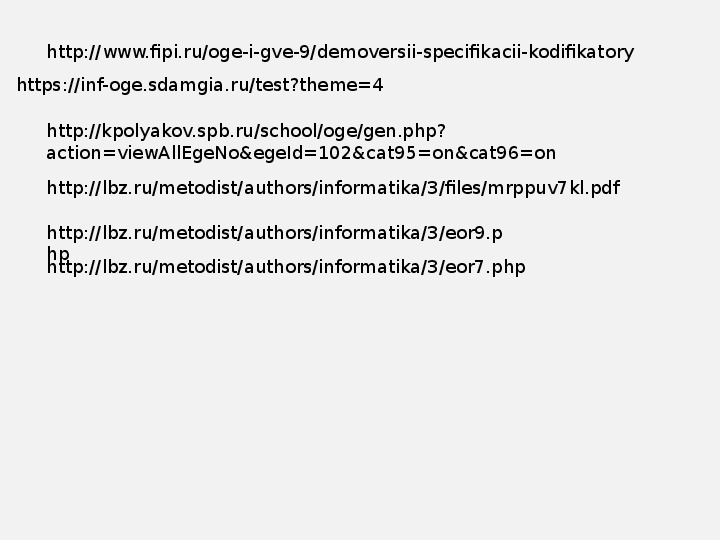Open the lbz.ru mrppuv7kl.pdf file link

333,188
